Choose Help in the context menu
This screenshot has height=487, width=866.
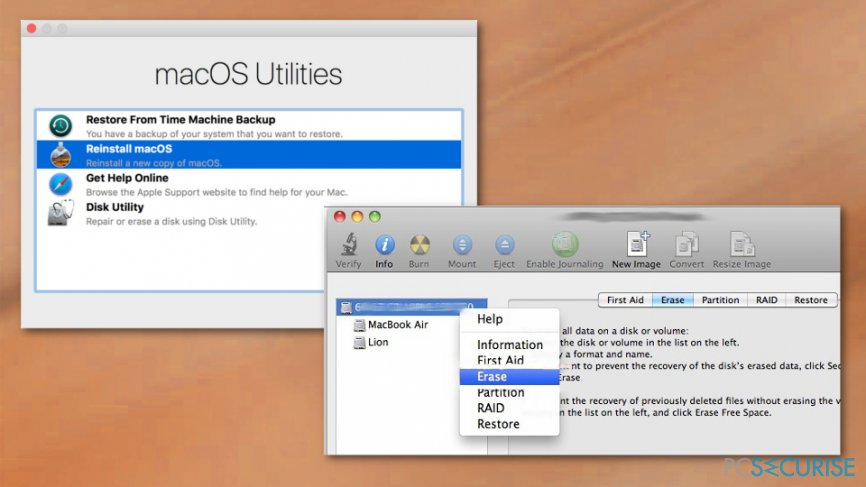tap(509, 319)
